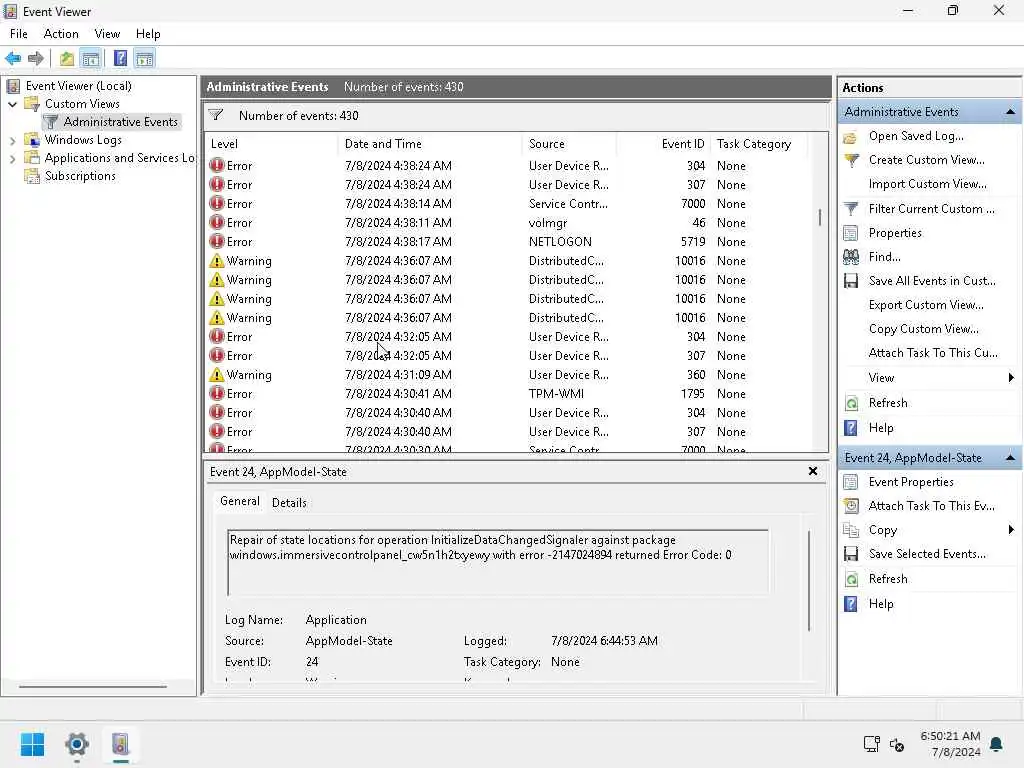Click the notification bell in system tray
Screen dimensions: 1024x768
(x=997, y=744)
